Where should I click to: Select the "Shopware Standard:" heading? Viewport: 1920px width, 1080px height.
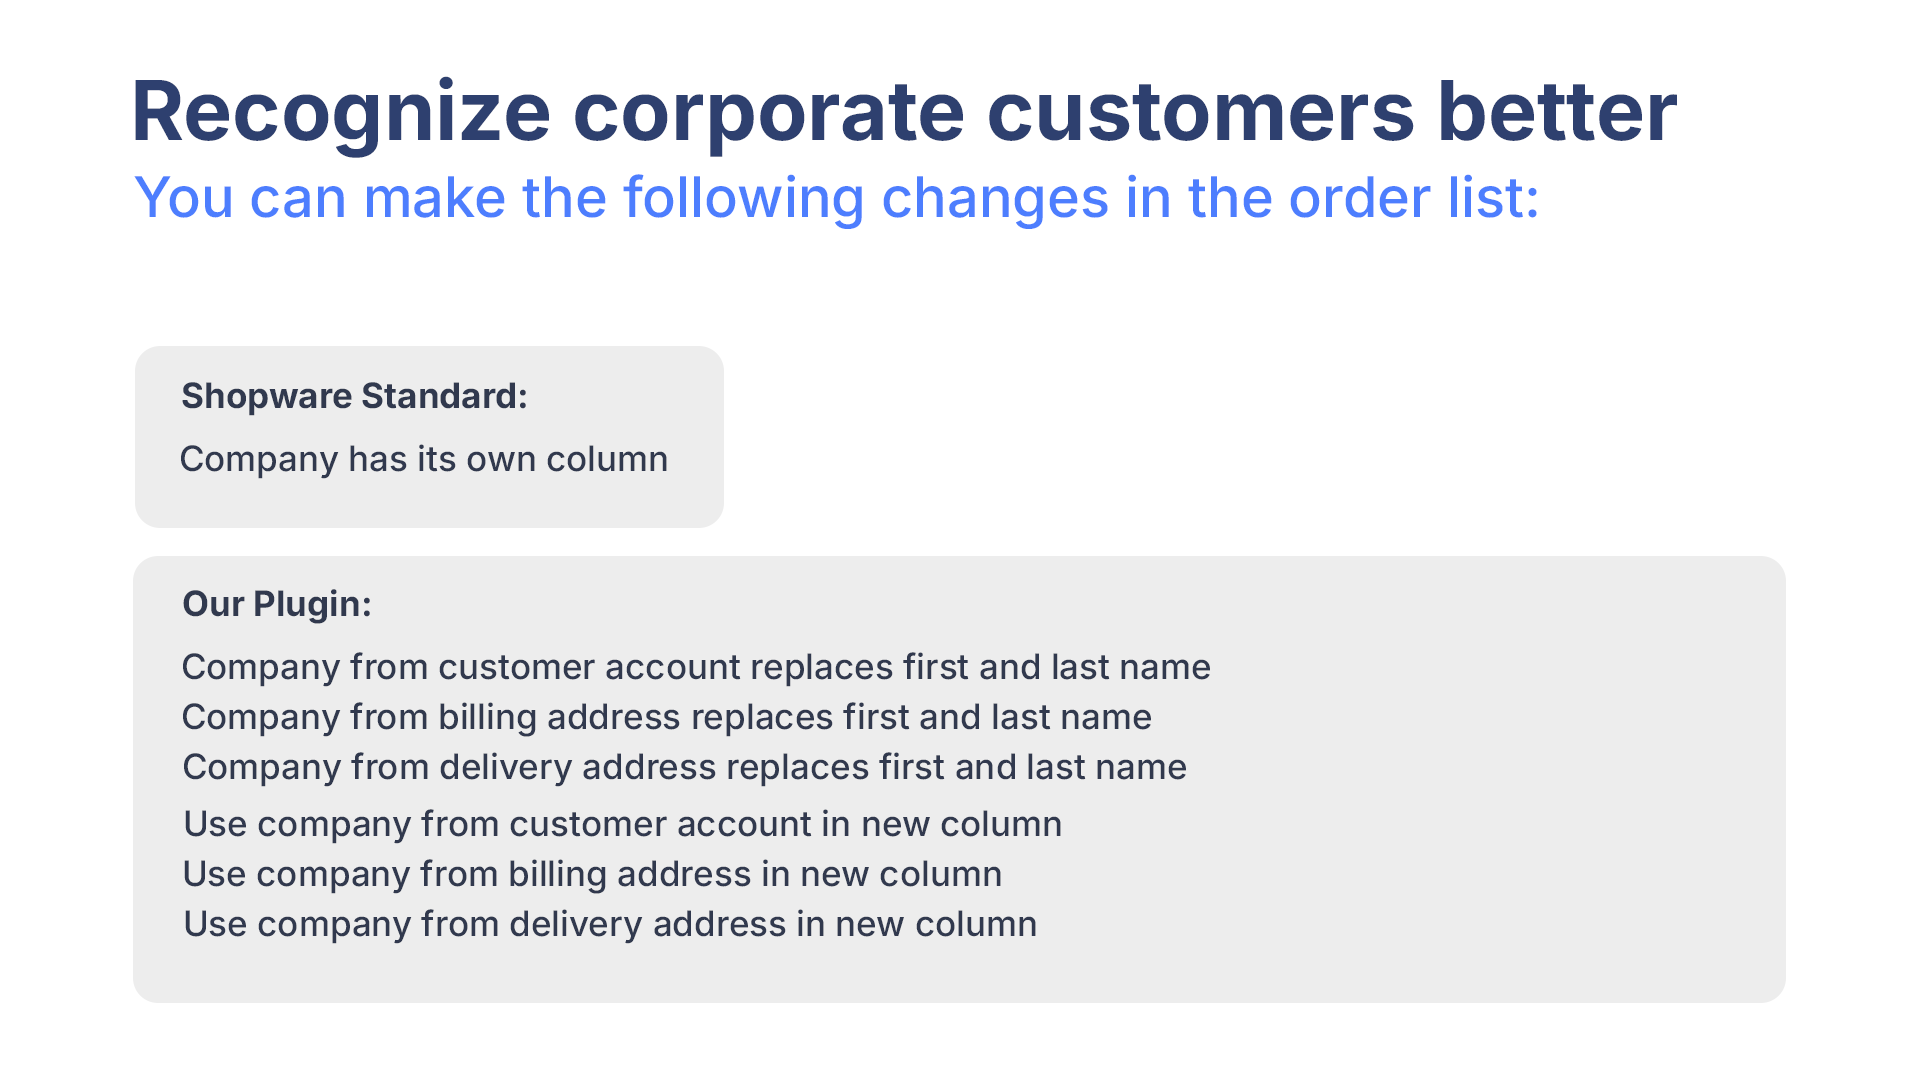354,396
